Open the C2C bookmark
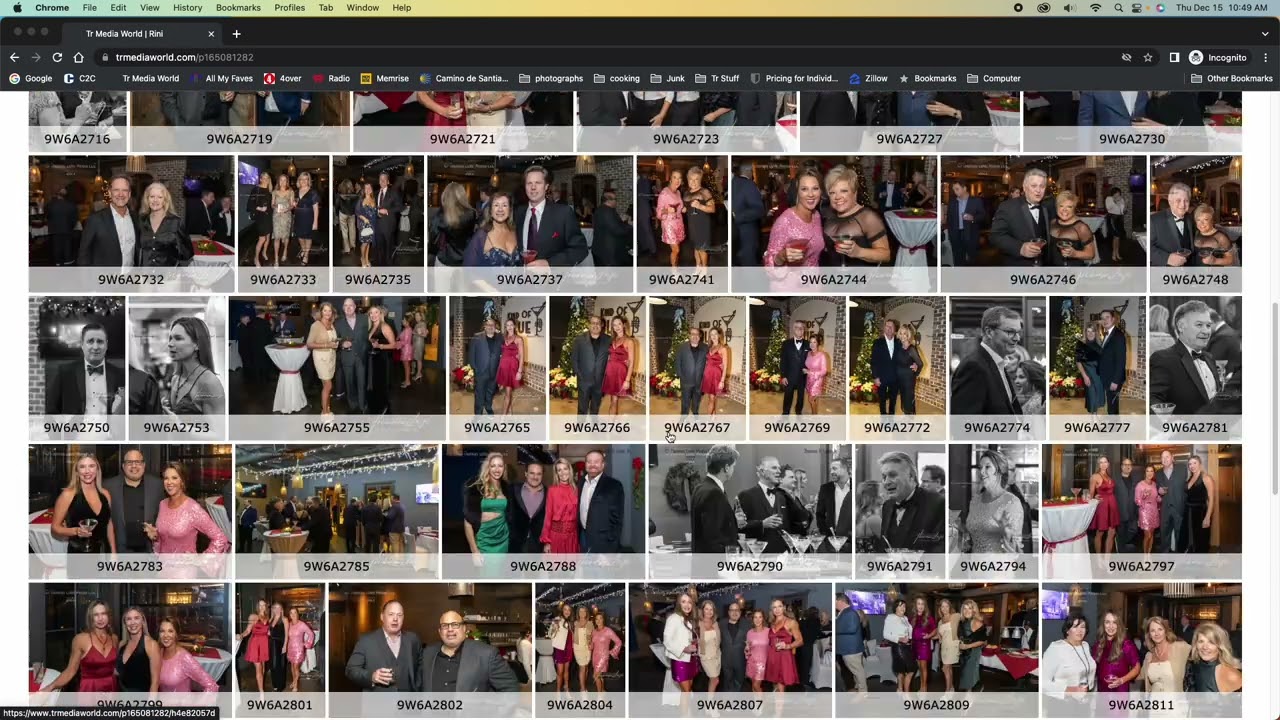Viewport: 1280px width, 720px height. pyautogui.click(x=80, y=78)
